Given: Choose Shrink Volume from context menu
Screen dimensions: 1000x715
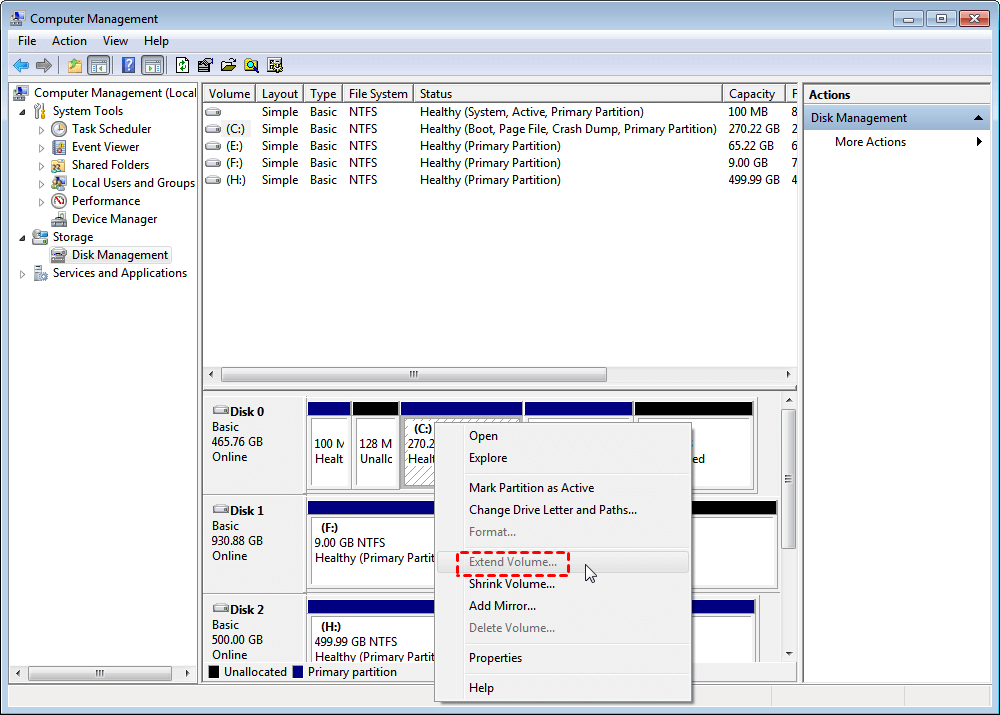Looking at the screenshot, I should pos(511,584).
